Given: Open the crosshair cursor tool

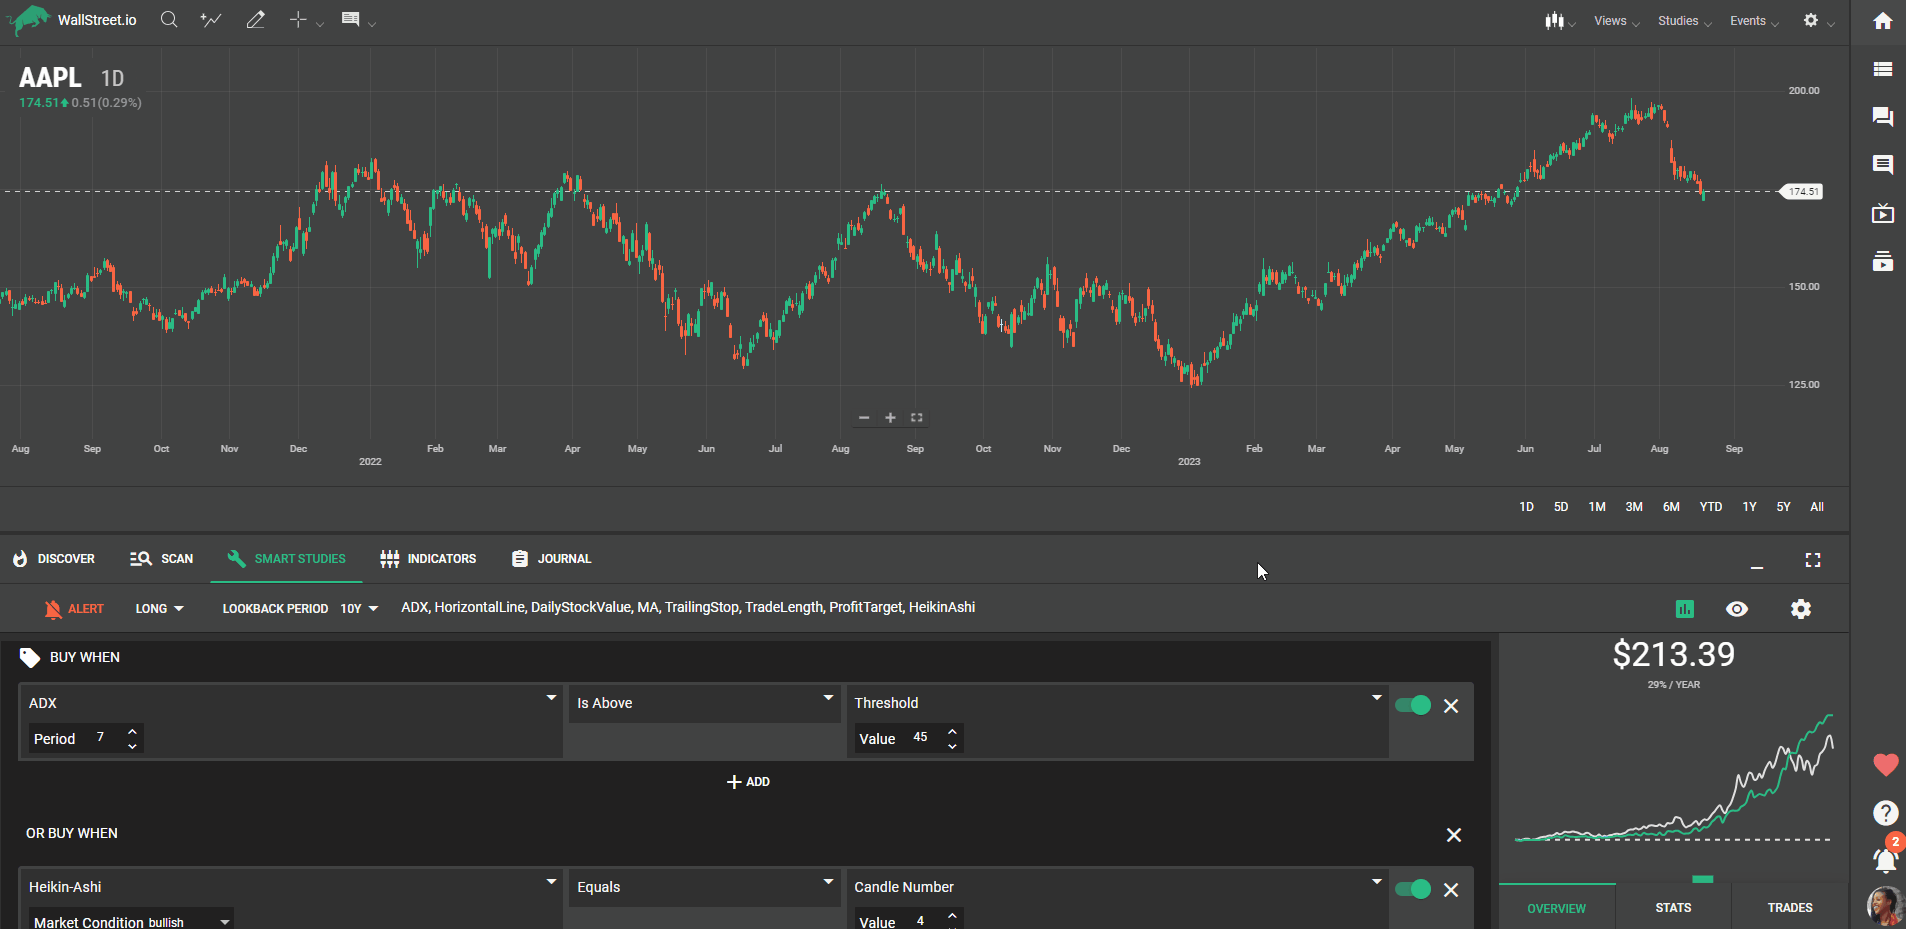Looking at the screenshot, I should point(298,20).
